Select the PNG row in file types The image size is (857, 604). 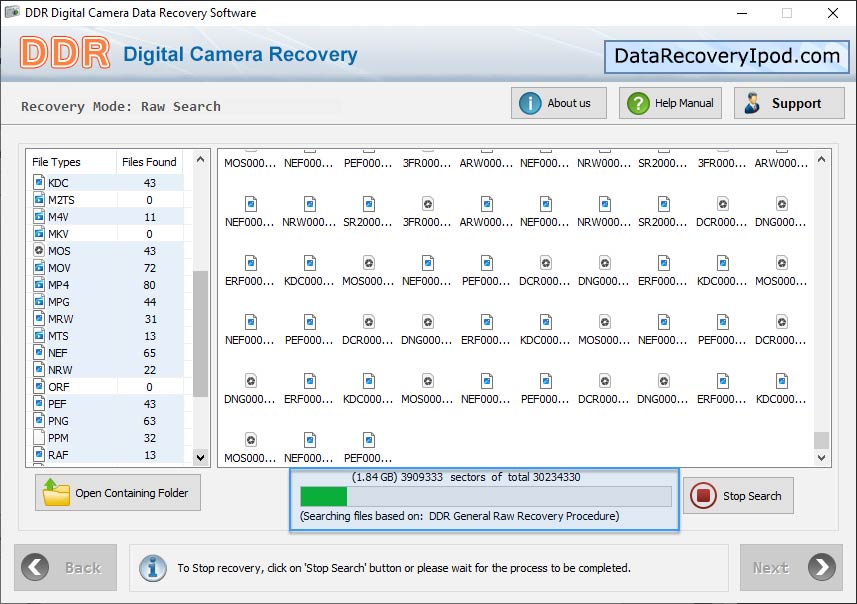pyautogui.click(x=108, y=421)
